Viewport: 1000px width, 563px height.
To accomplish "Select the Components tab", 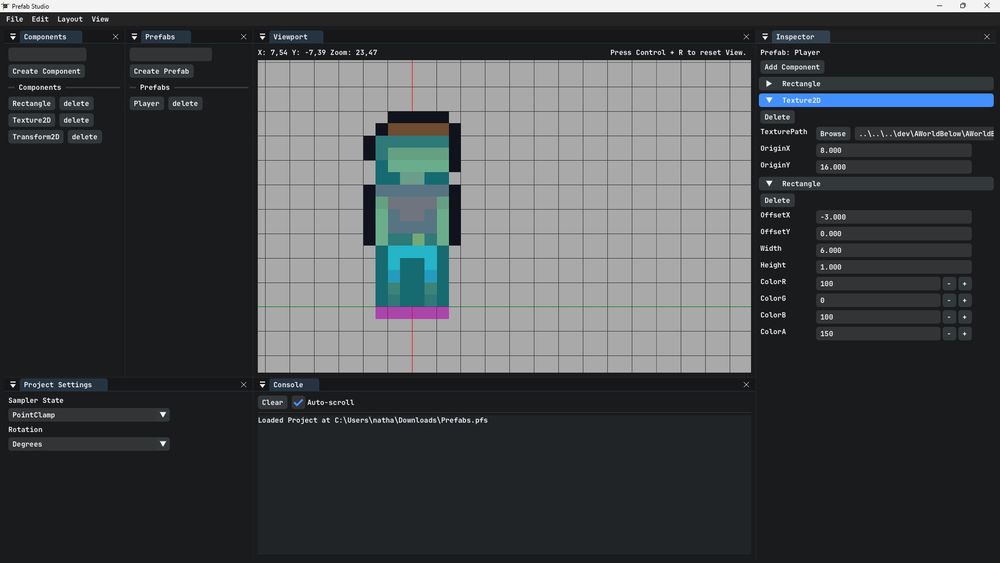I will pos(50,37).
